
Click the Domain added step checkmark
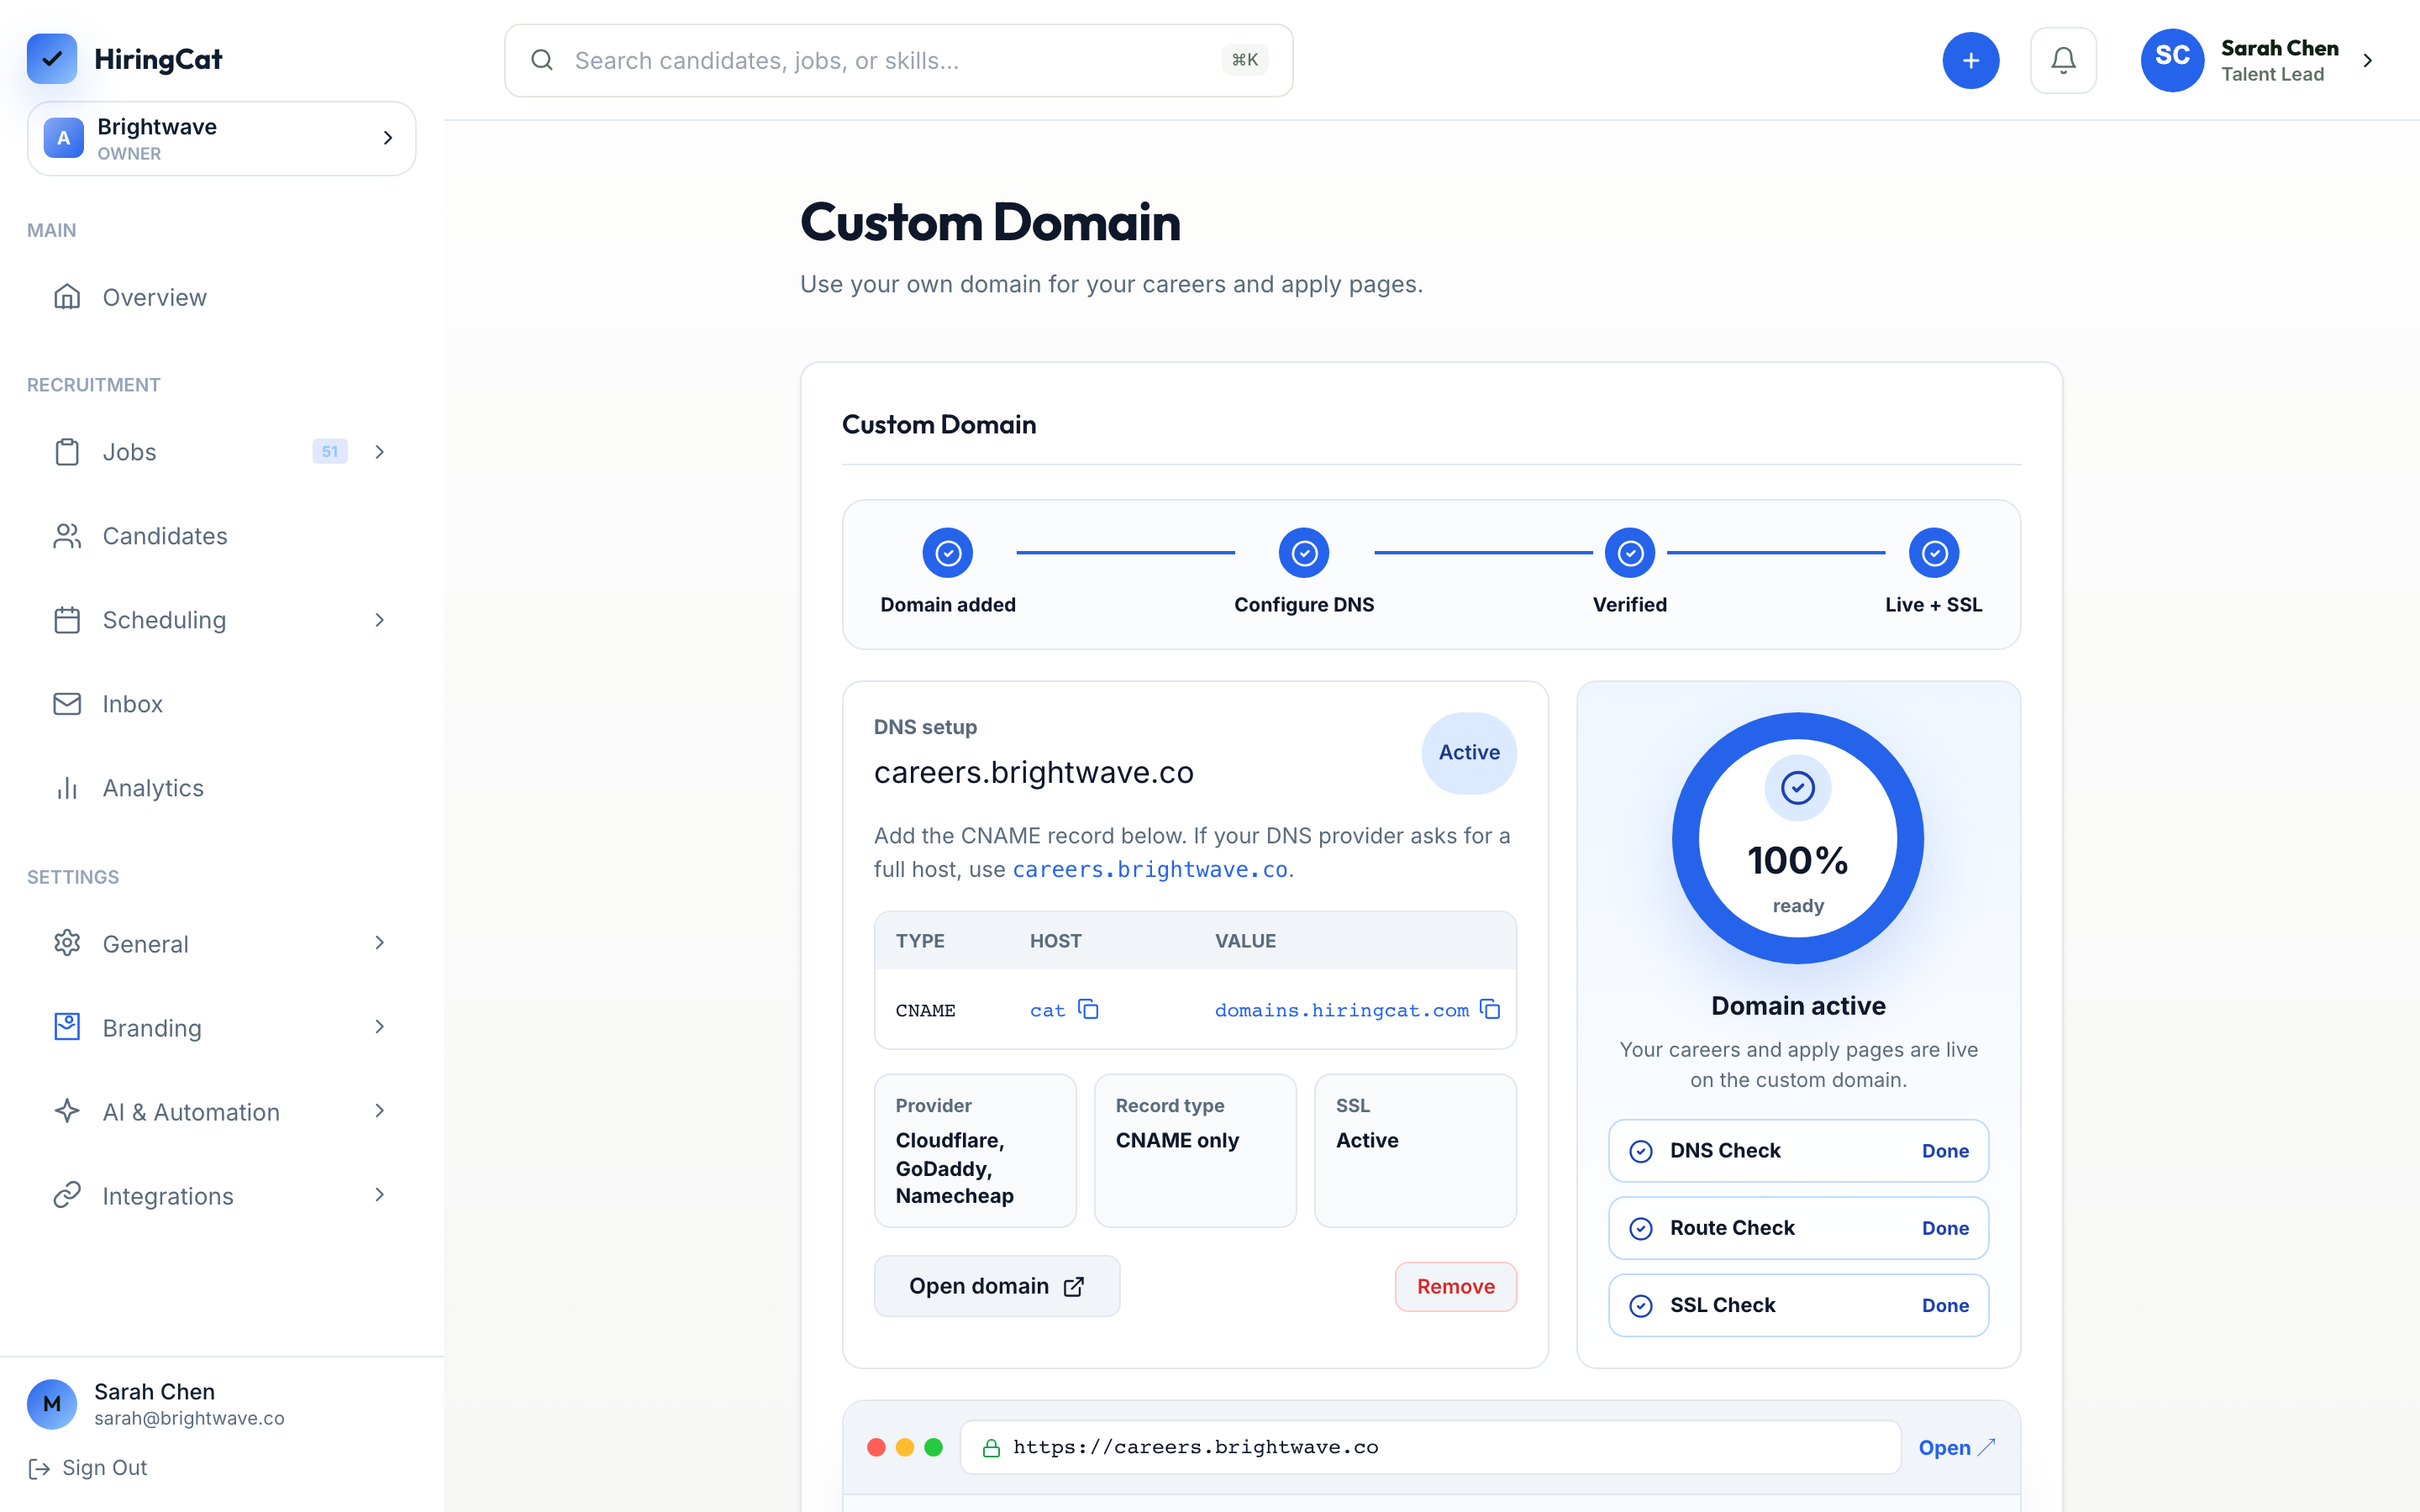pos(948,553)
